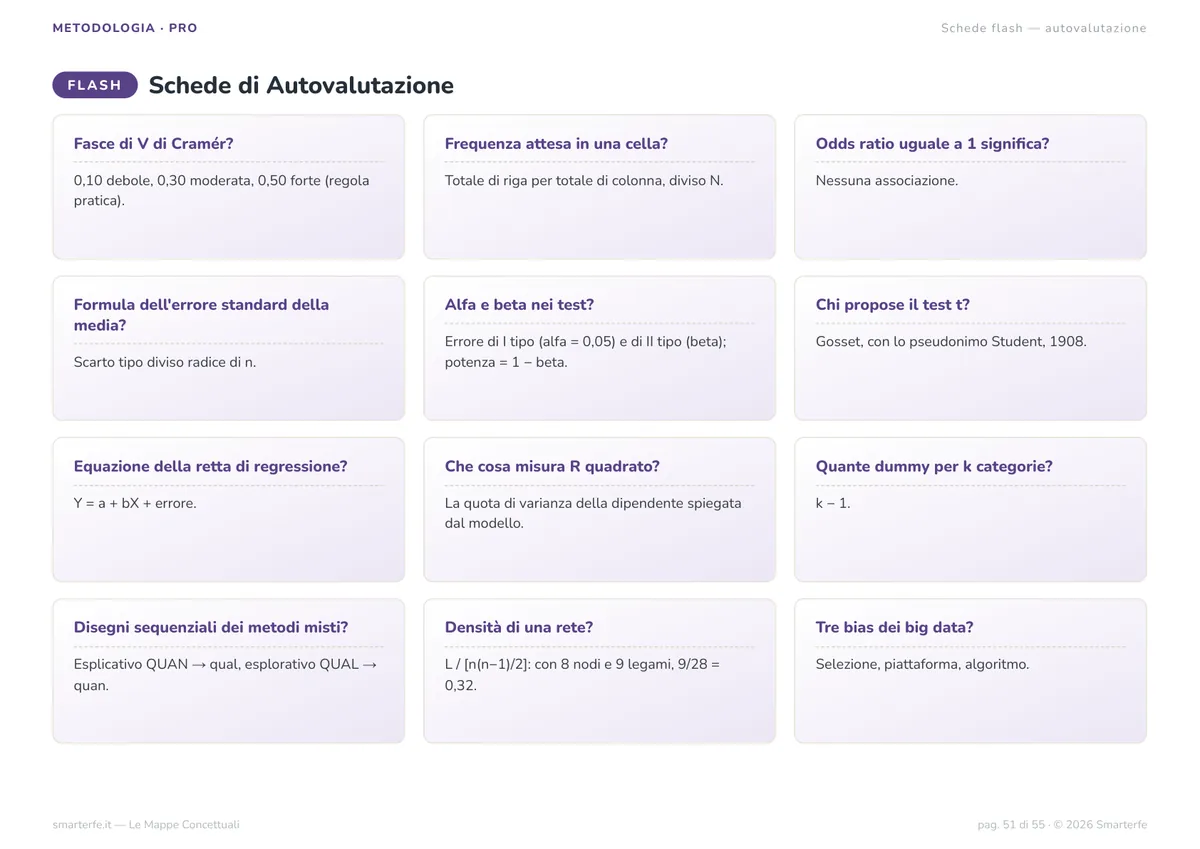
Task: Open the 'Chi propose il test t?' card
Action: (x=970, y=348)
